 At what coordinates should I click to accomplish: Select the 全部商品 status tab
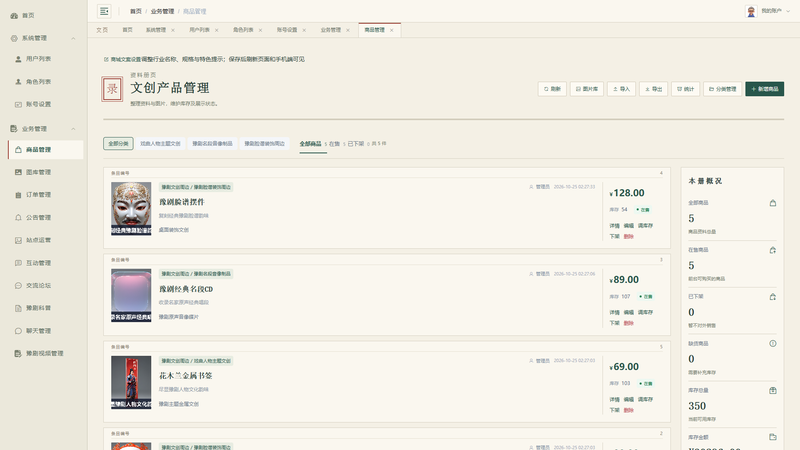coord(313,144)
